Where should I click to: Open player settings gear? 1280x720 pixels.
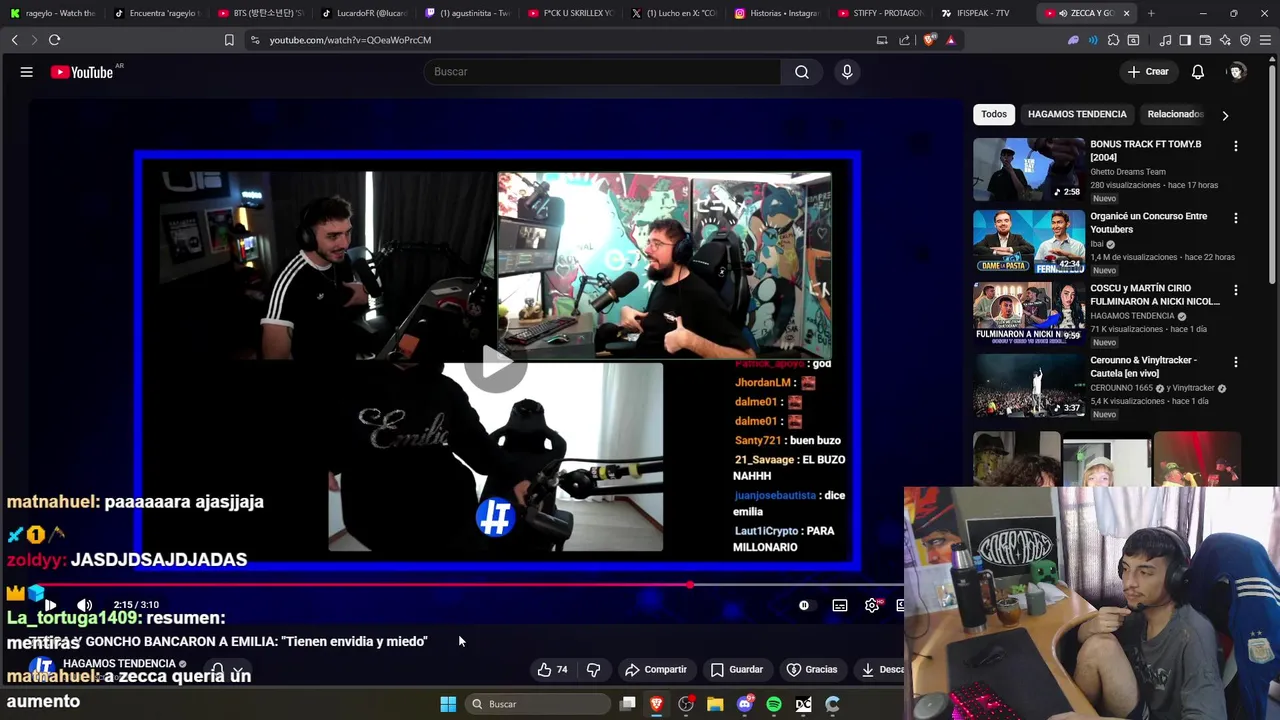pyautogui.click(x=872, y=605)
